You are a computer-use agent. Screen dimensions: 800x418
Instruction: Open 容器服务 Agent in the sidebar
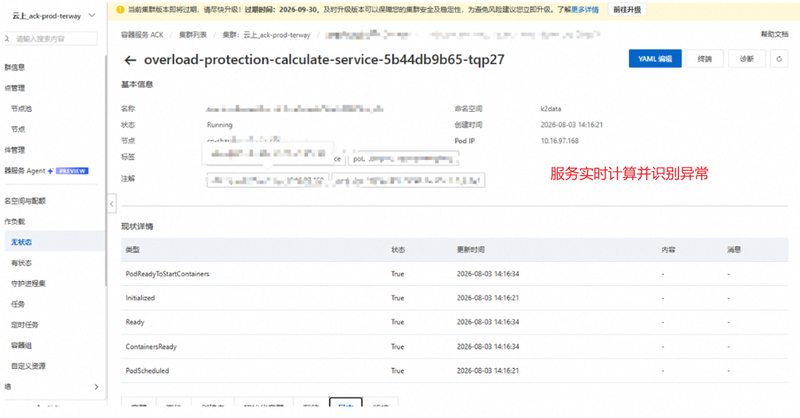click(x=25, y=171)
